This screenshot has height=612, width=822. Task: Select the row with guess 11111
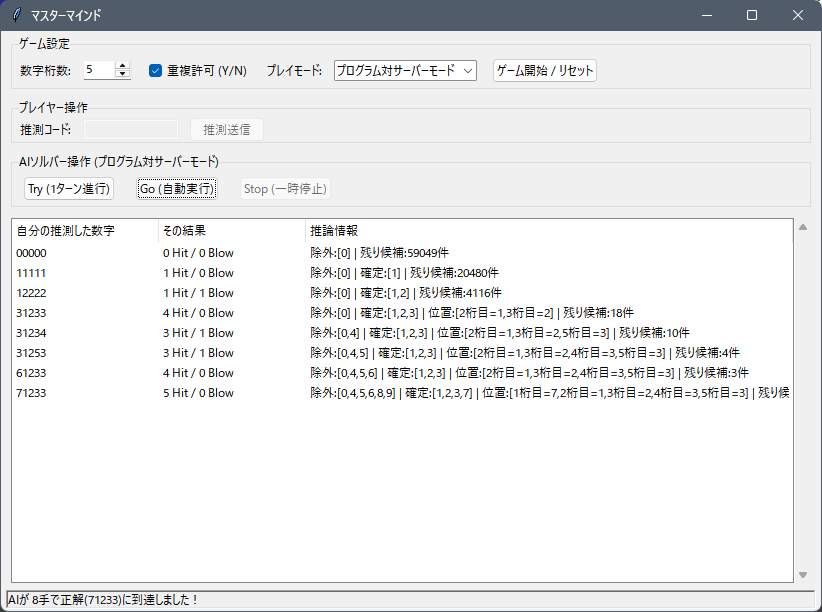click(402, 273)
